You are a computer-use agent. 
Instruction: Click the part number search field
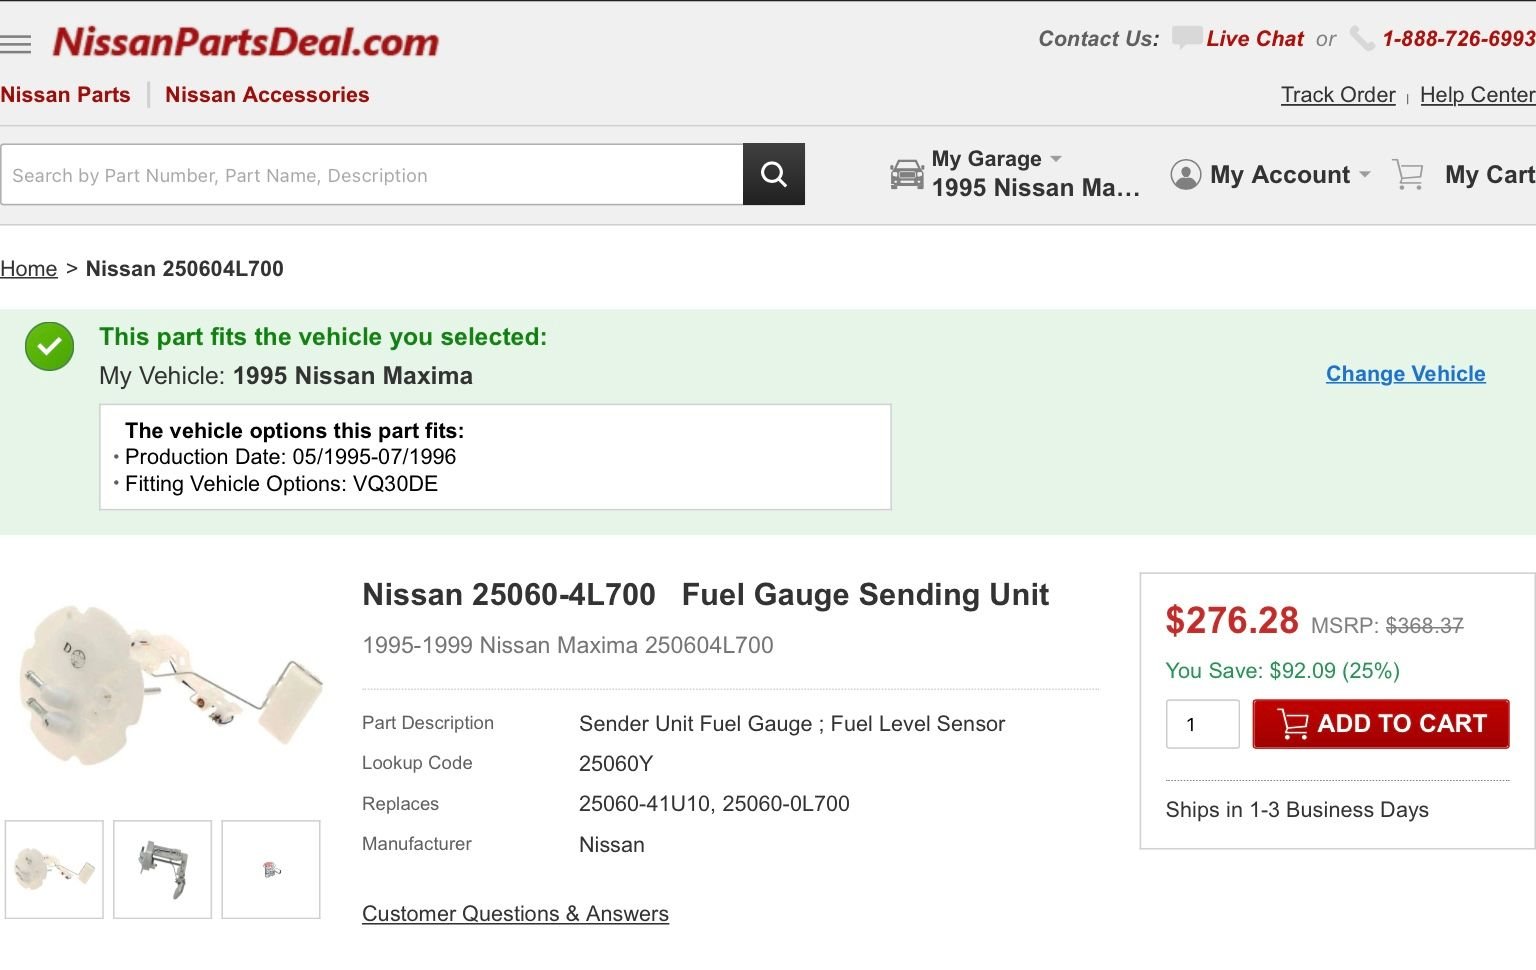(x=372, y=175)
